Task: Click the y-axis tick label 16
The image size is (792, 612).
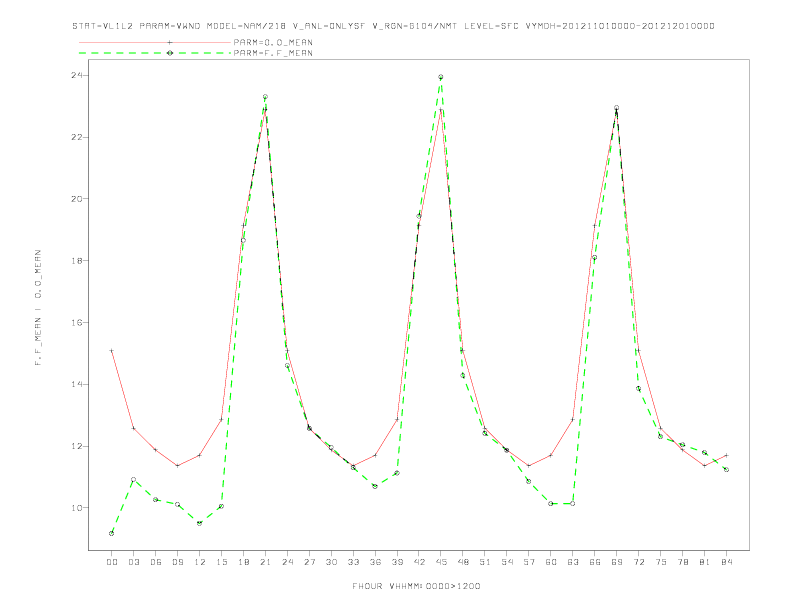Action: tap(77, 323)
